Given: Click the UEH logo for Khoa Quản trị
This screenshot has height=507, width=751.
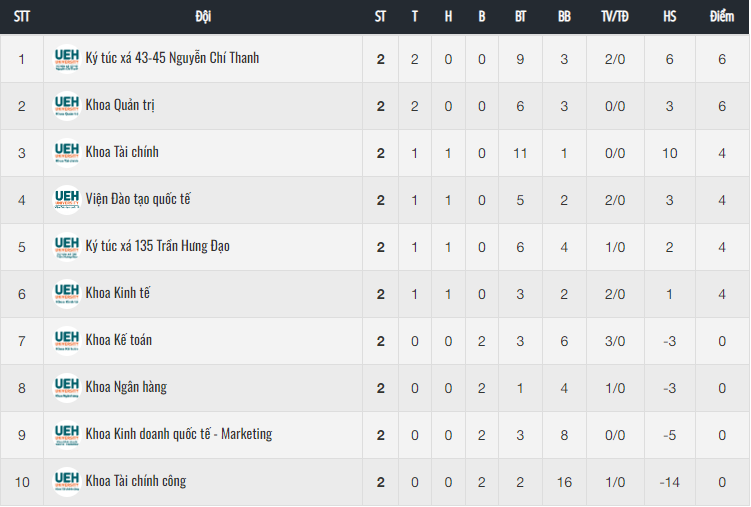Looking at the screenshot, I should [67, 106].
